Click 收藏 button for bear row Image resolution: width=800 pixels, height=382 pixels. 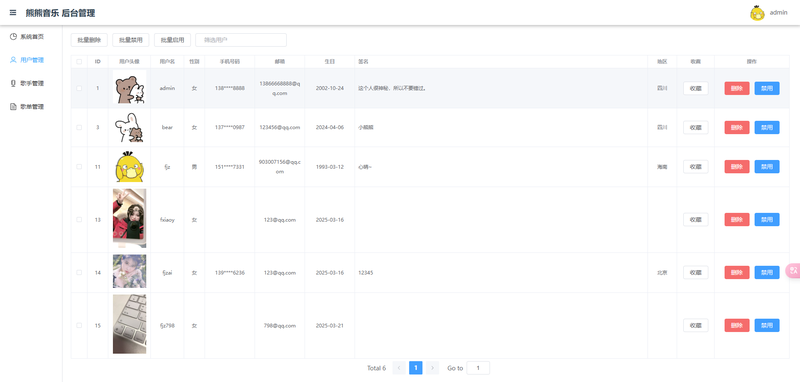point(695,128)
